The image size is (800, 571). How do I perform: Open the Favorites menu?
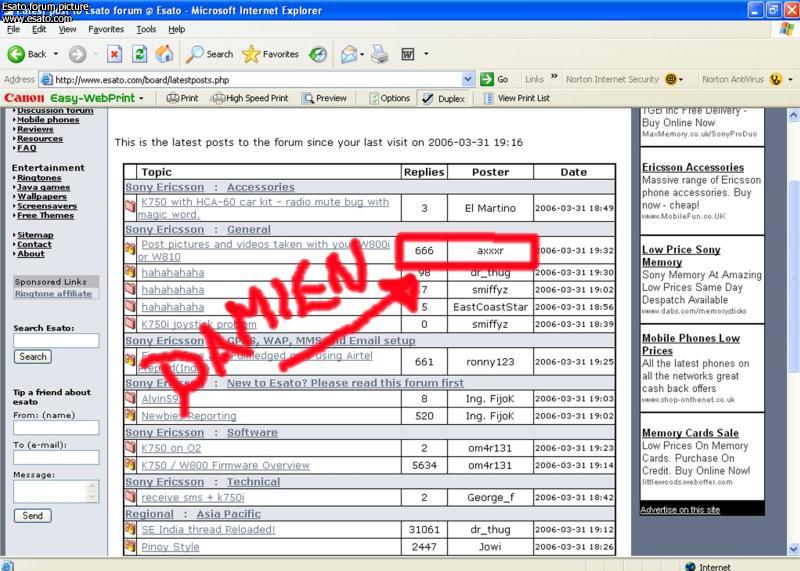pos(106,29)
